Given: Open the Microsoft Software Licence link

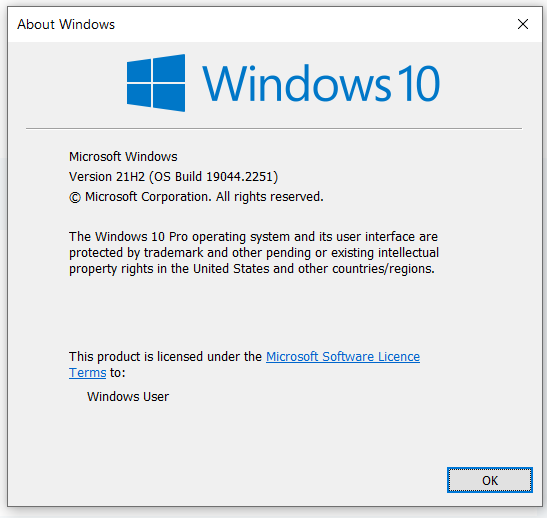Looking at the screenshot, I should [343, 356].
